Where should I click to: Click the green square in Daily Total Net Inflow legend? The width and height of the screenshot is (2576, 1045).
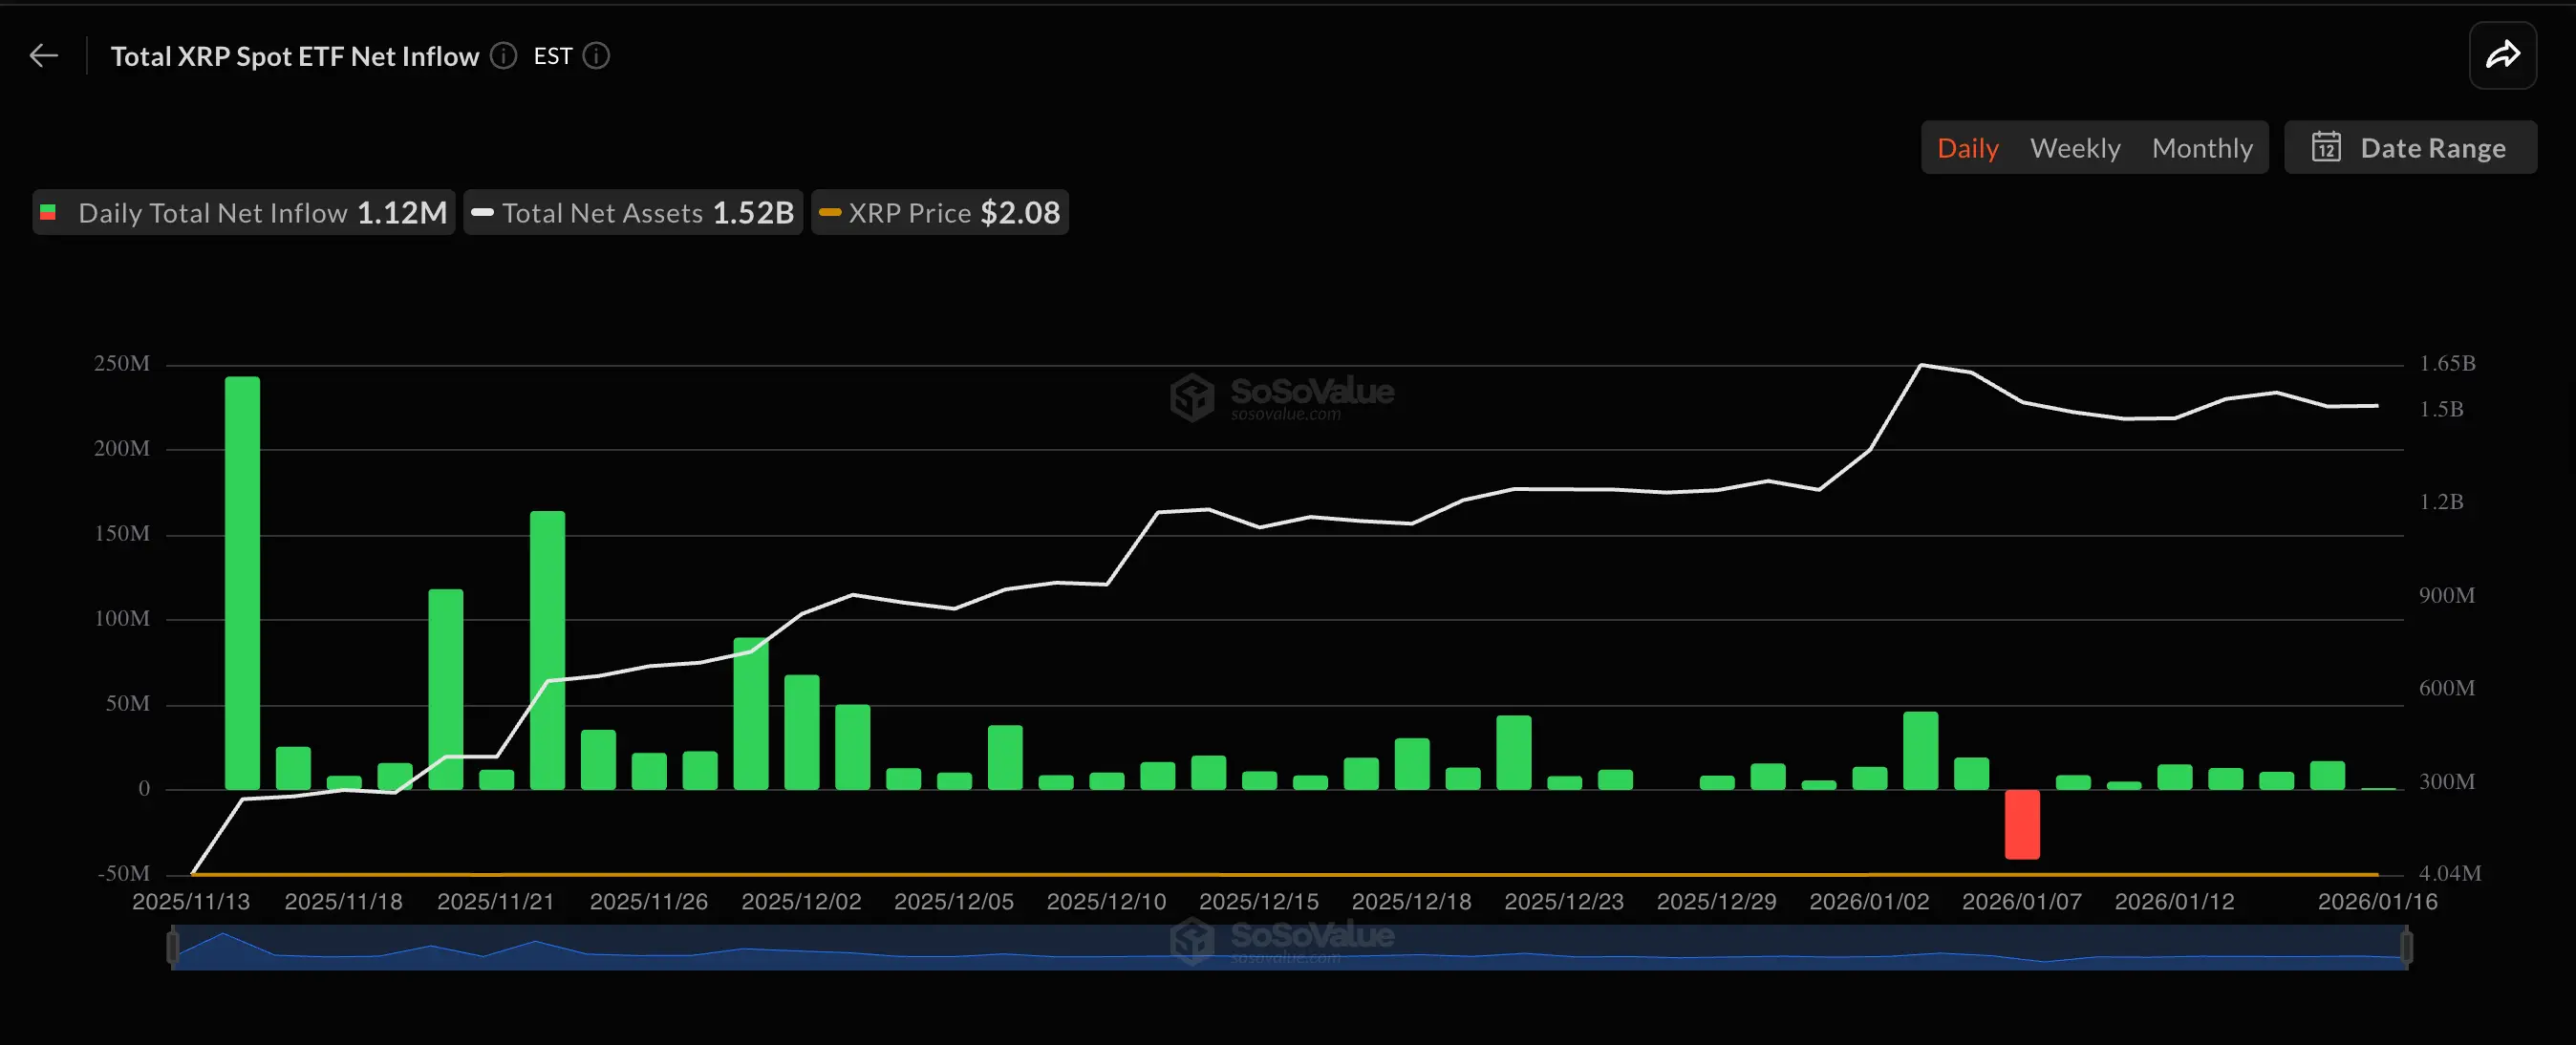point(47,212)
